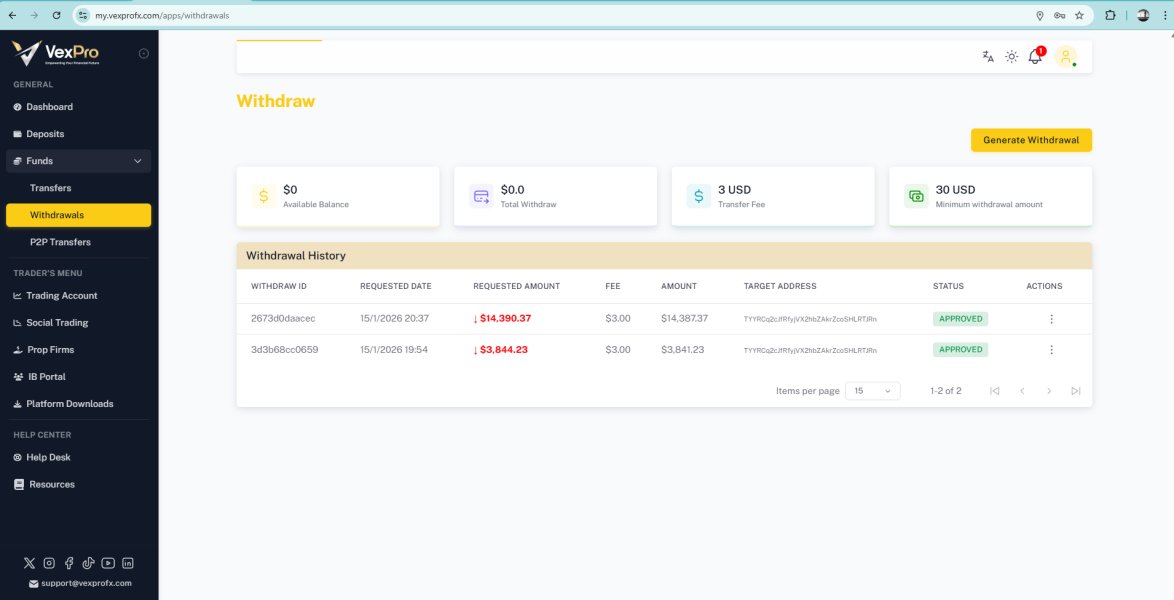
Task: Open actions menu for withdrawal 3d3b68cc0659
Action: click(x=1051, y=350)
